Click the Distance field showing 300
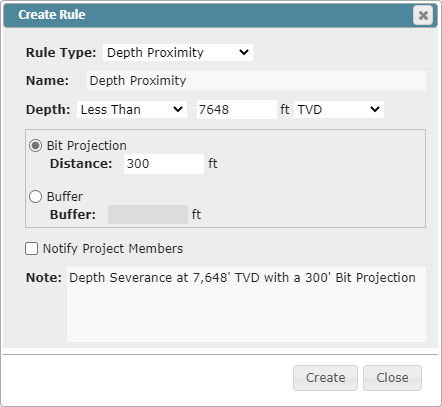 click(164, 164)
